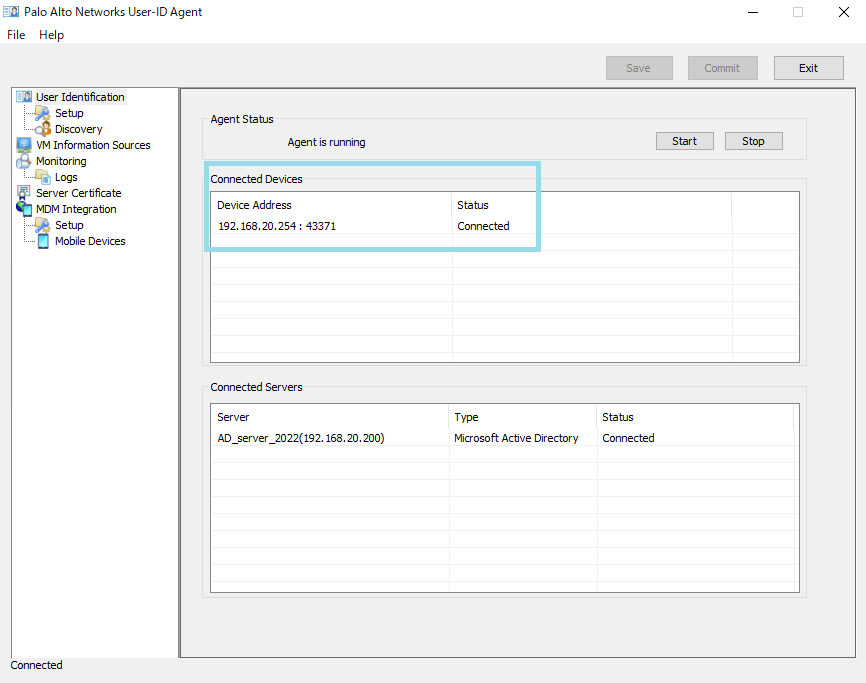The image size is (866, 683).
Task: Click the Microsoft Active Directory type cell
Action: [516, 438]
